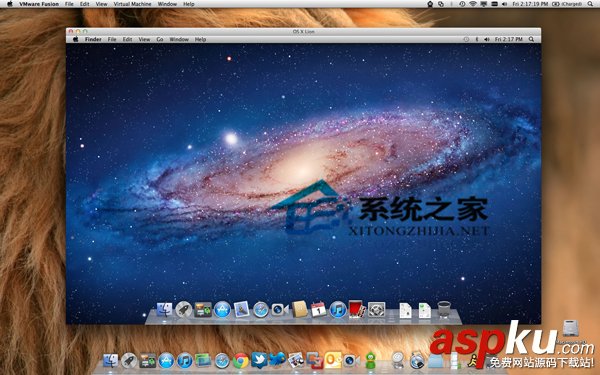
Task: Click host Wi-Fi status icon
Action: point(473,4)
